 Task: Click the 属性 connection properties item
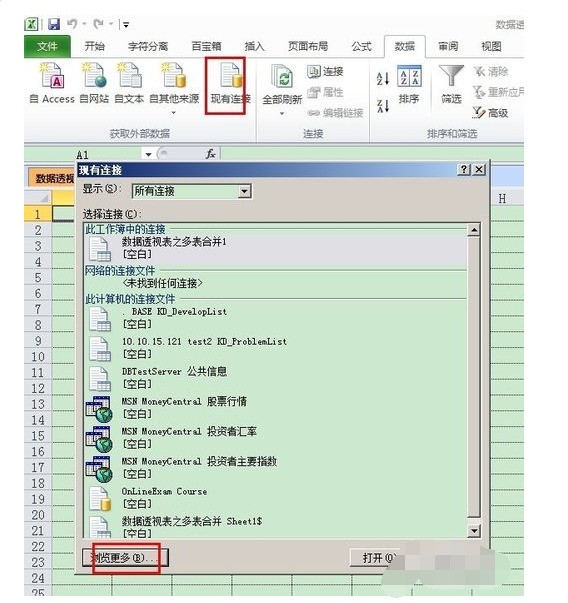point(325,92)
